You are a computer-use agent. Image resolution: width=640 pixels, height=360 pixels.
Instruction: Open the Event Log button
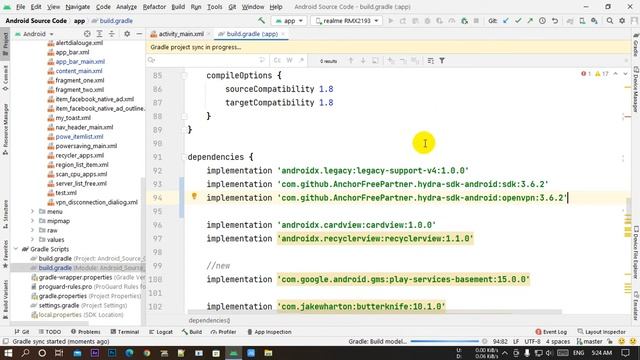click(551, 332)
